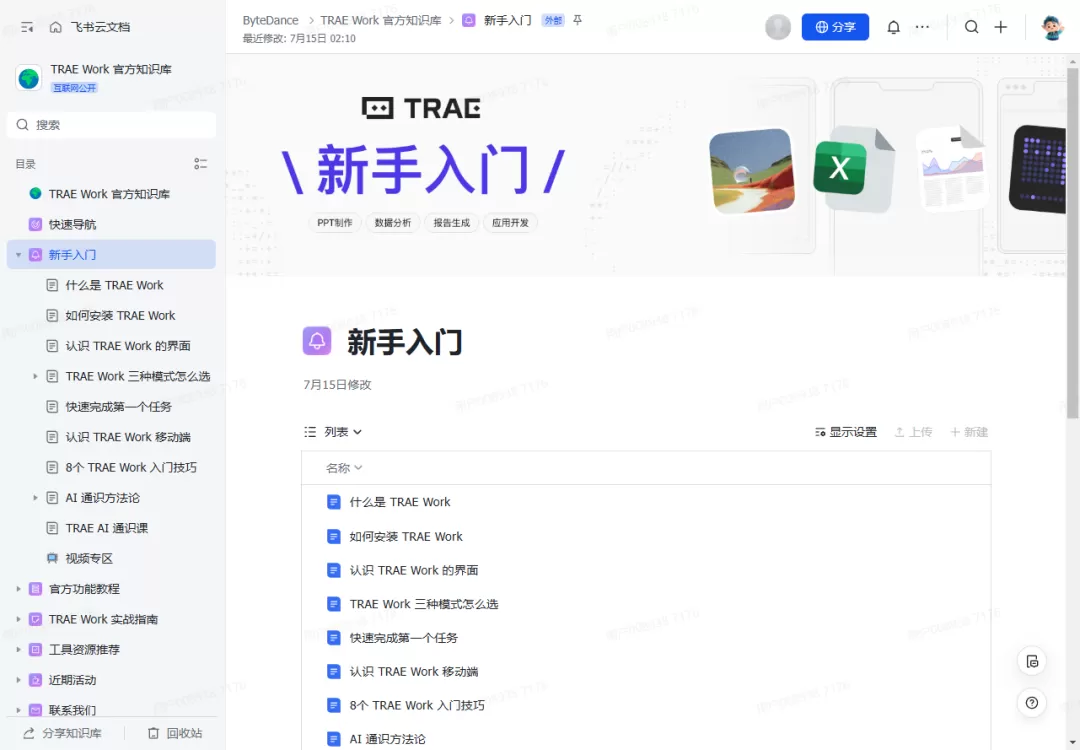Click the search magnifier in top bar
The height and width of the screenshot is (750, 1080).
click(x=971, y=27)
